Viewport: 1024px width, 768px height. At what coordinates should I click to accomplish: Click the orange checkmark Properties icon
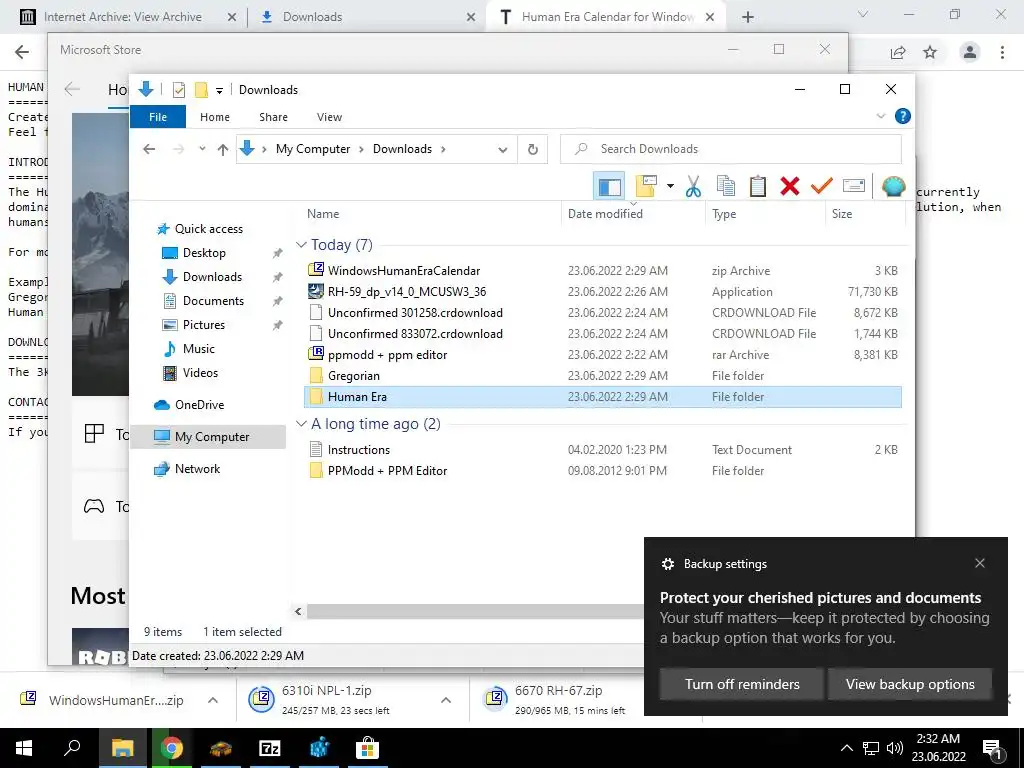[x=822, y=187]
